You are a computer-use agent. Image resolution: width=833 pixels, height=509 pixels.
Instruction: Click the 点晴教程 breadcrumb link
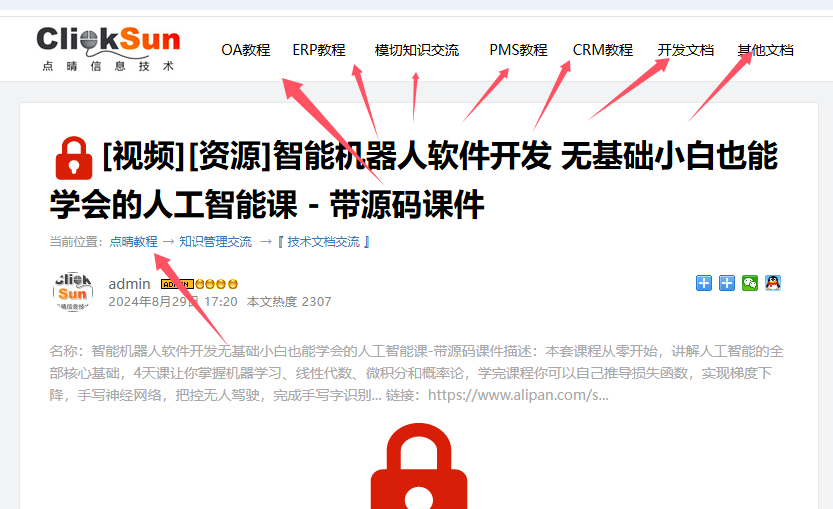133,242
